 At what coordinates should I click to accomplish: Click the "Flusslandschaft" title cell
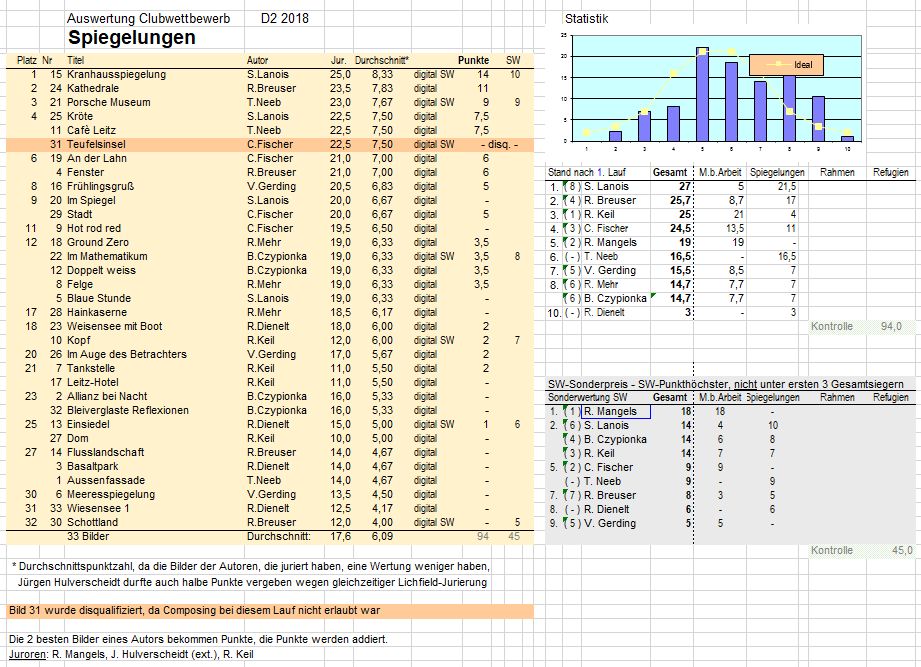point(106,453)
